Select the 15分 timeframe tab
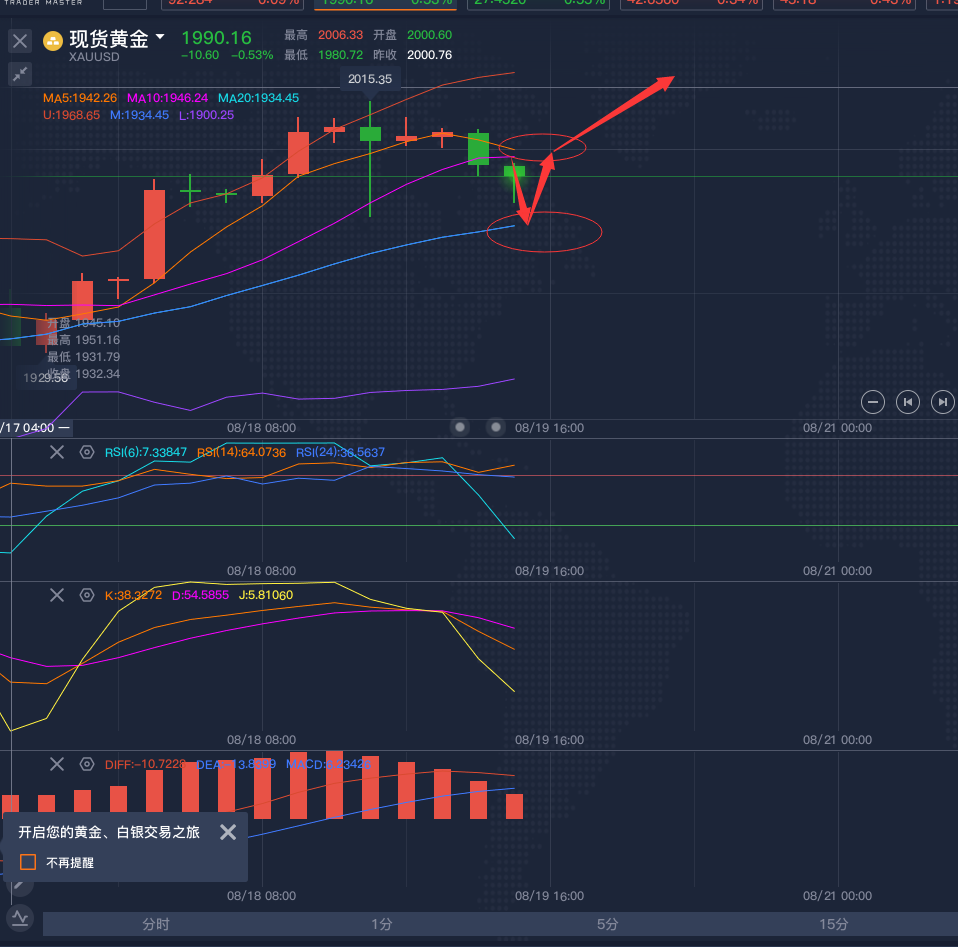Viewport: 958px width, 947px height. point(833,924)
